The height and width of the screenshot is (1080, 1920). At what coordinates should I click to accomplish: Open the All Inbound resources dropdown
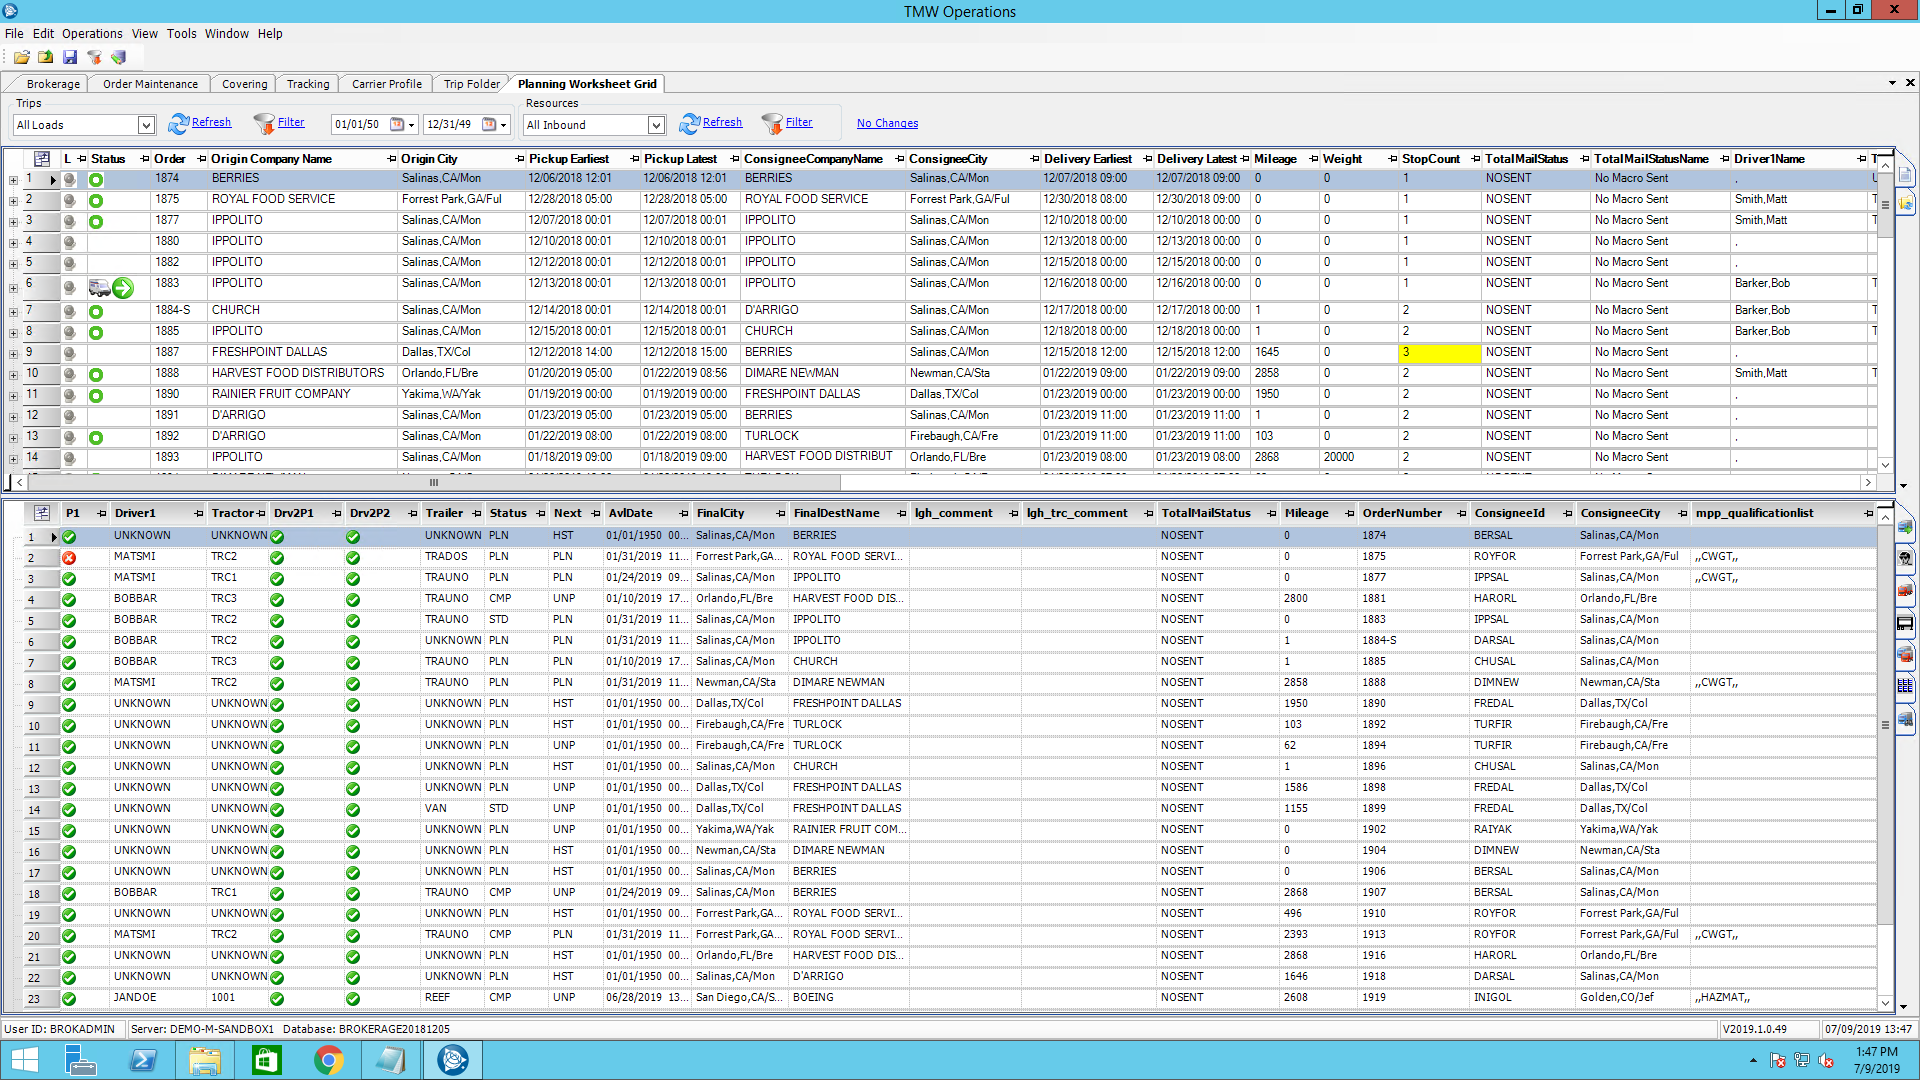point(656,125)
